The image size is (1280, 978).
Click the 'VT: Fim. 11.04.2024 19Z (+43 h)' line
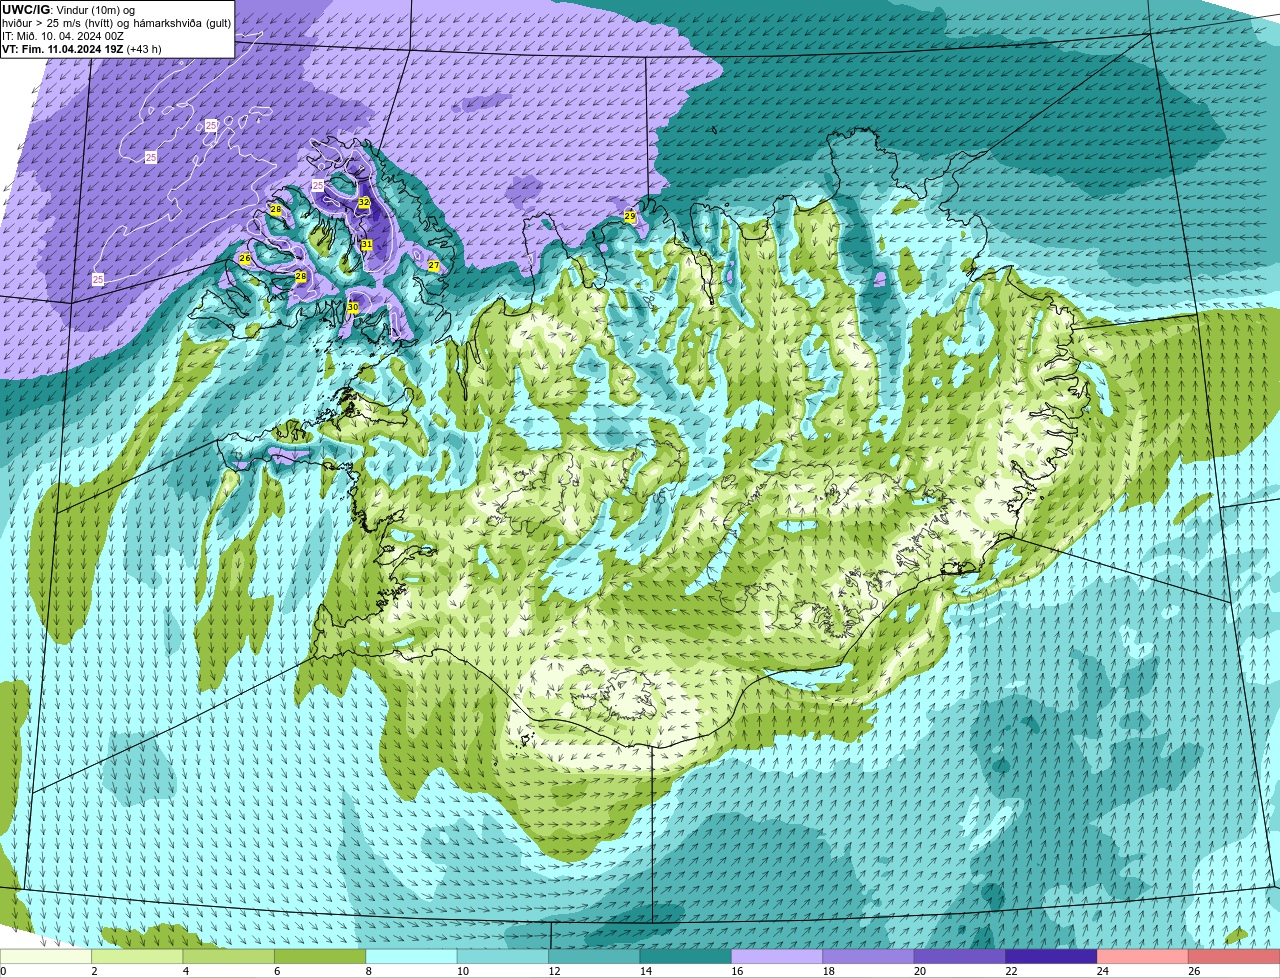pyautogui.click(x=82, y=49)
